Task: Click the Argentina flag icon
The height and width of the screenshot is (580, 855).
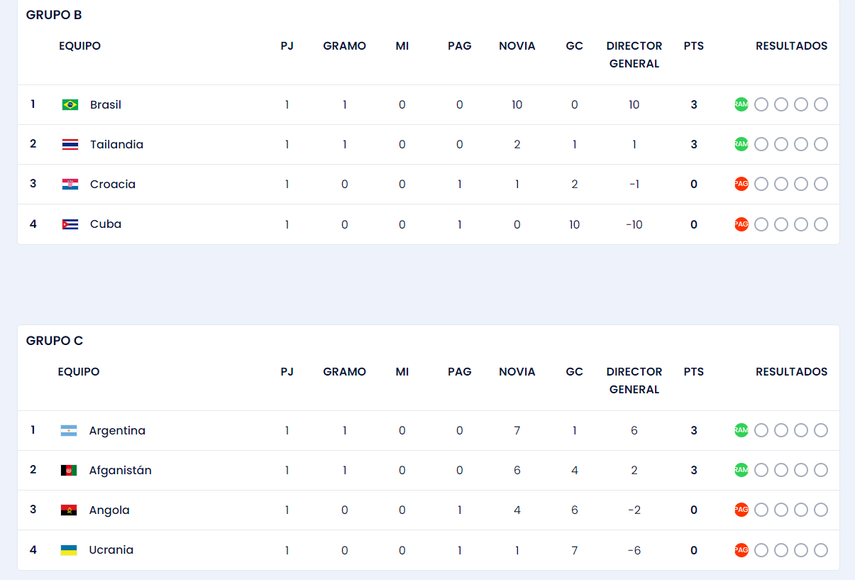Action: tap(69, 431)
